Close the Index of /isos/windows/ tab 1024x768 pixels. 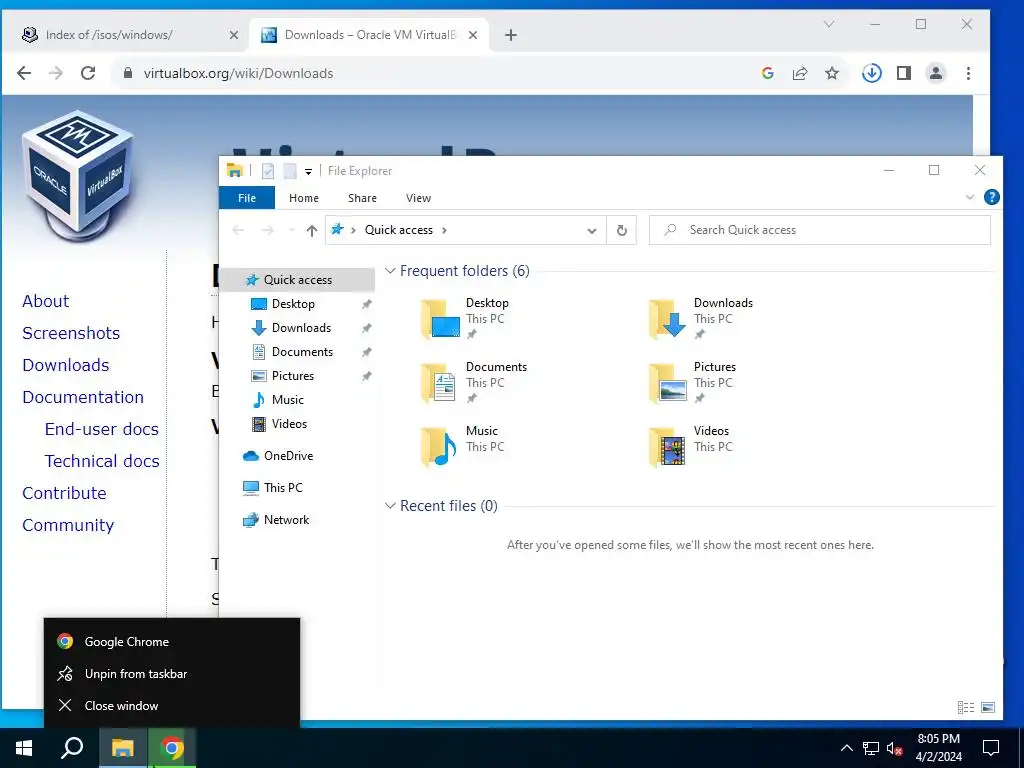[x=234, y=35]
